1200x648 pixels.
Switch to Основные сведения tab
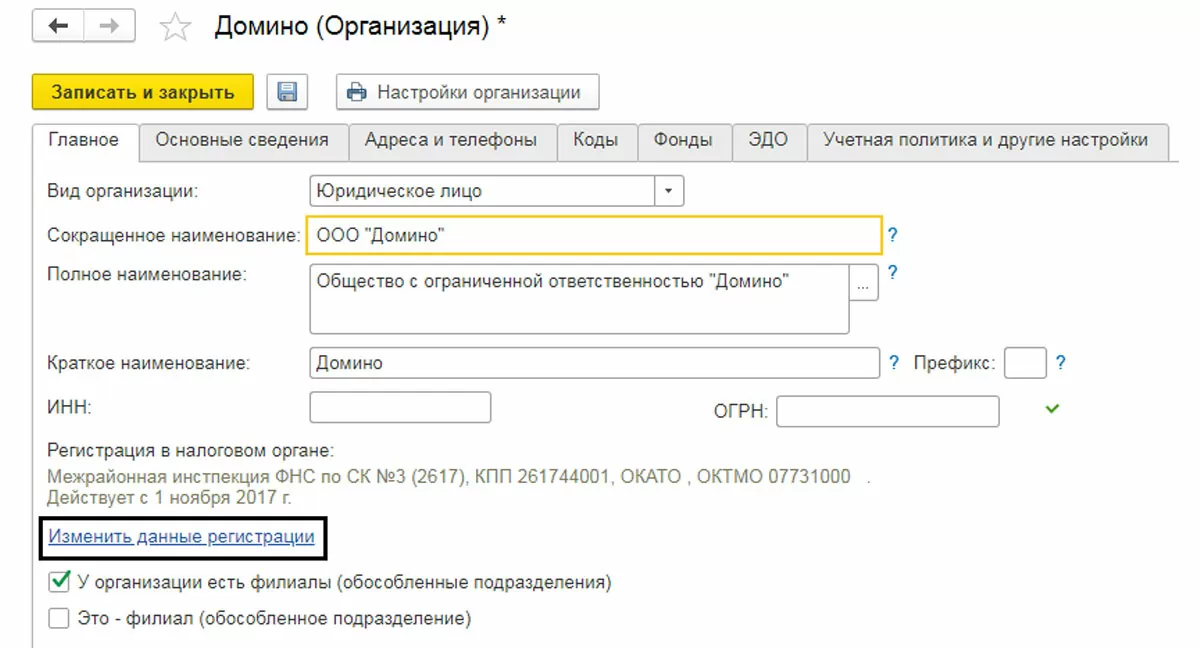[x=242, y=141]
